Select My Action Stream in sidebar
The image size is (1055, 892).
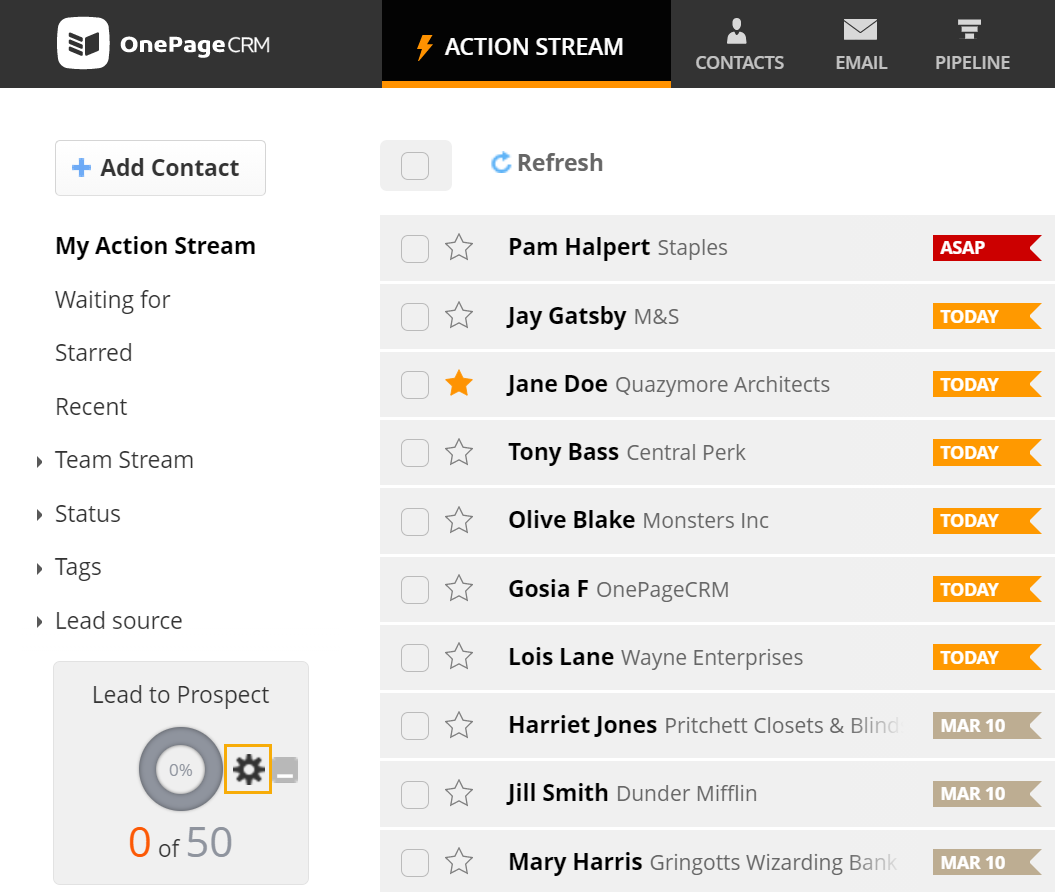[x=155, y=246]
